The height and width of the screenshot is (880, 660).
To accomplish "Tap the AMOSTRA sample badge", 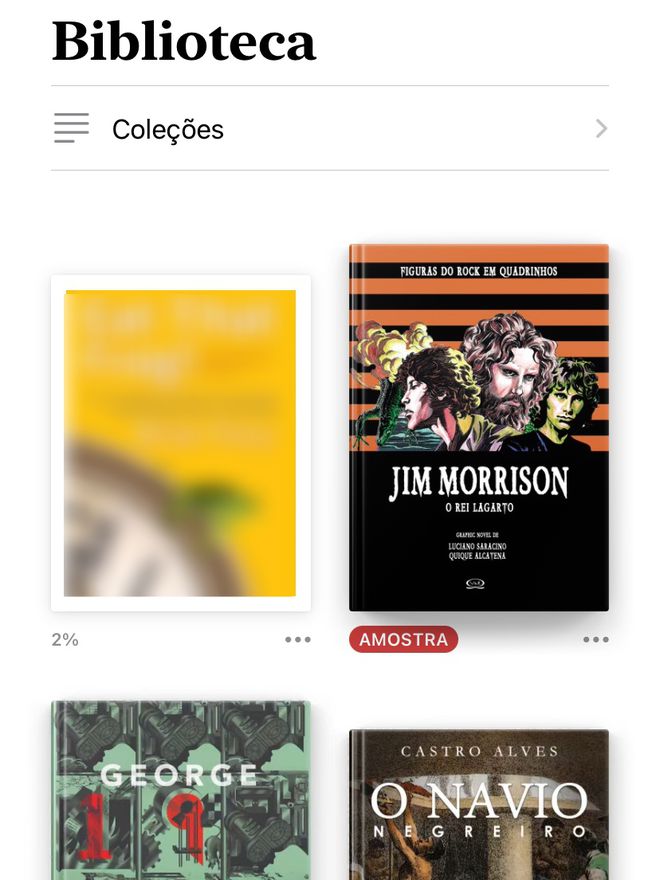I will click(x=404, y=639).
